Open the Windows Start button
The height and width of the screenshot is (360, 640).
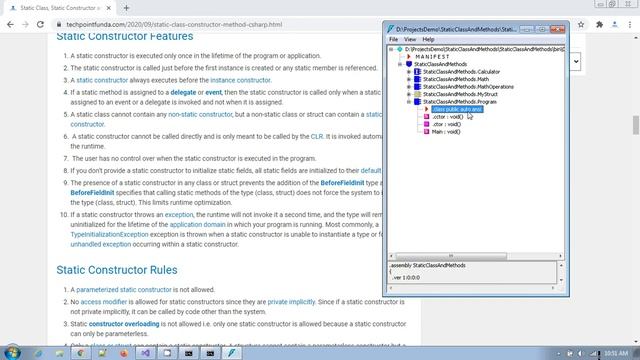12,353
